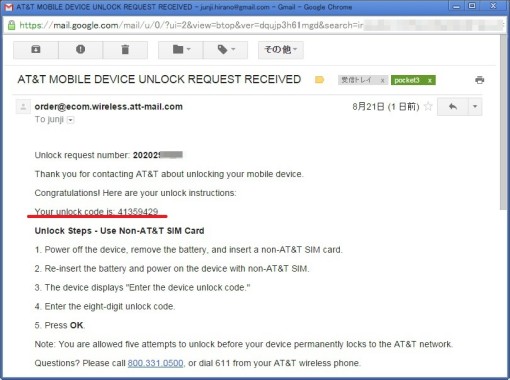This screenshot has height=380, width=510.
Task: Open the 800.331.0500 phone link
Action: coord(155,363)
